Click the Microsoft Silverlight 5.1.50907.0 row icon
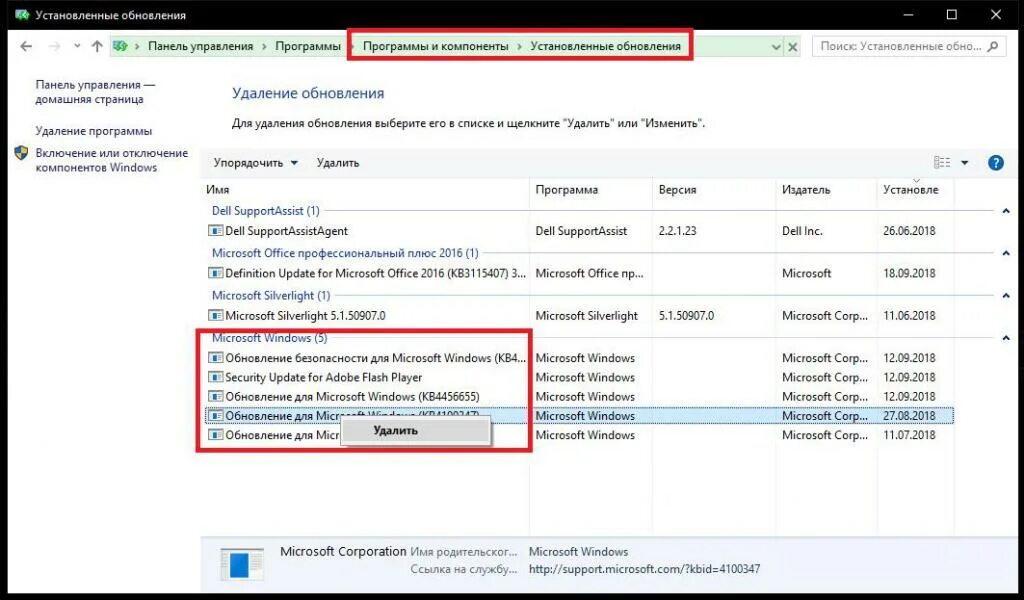The image size is (1024, 600). pyautogui.click(x=216, y=316)
